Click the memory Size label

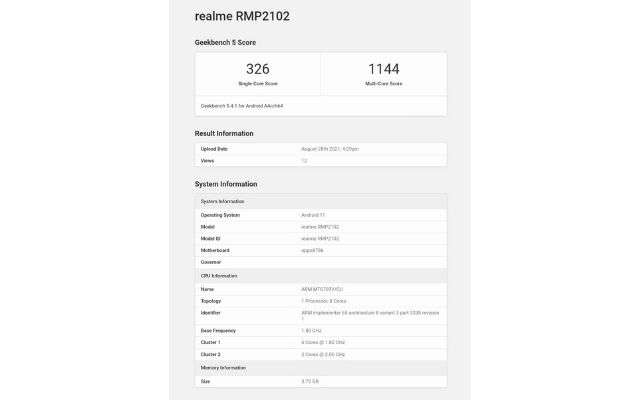(x=205, y=382)
